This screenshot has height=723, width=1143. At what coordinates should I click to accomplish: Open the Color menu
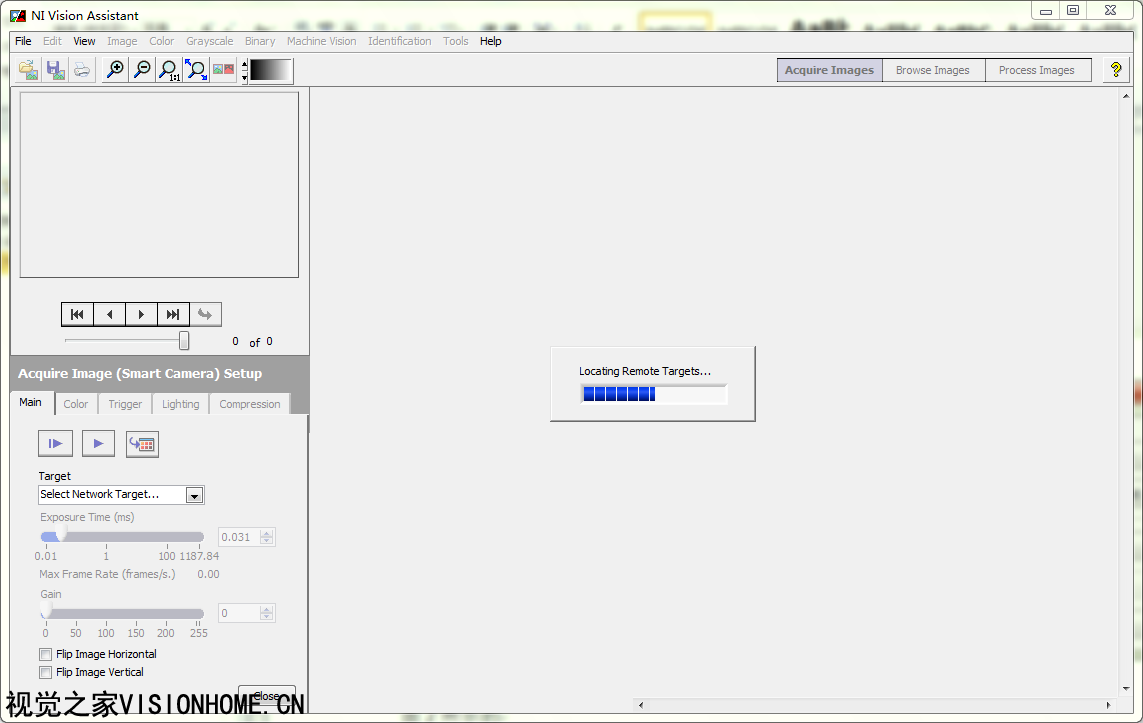click(162, 42)
